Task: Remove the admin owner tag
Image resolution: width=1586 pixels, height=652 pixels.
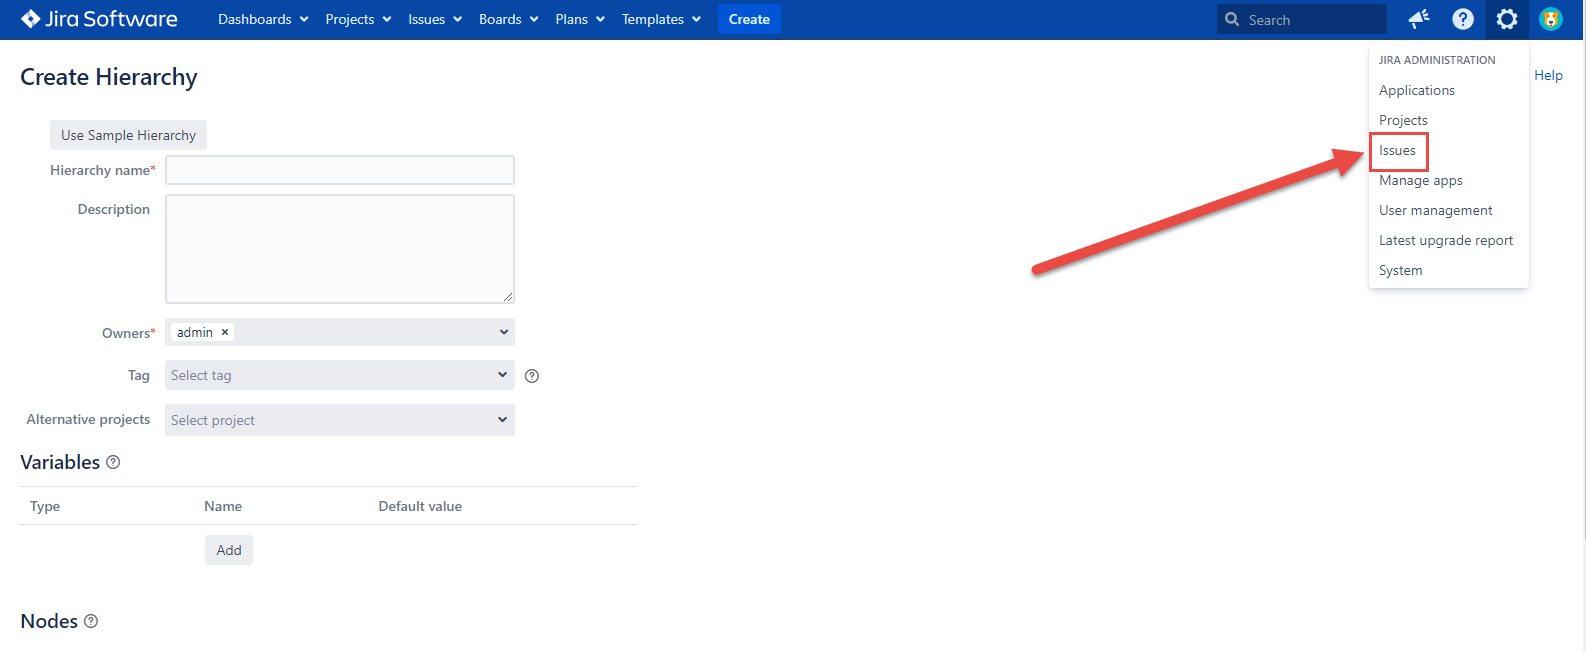Action: click(225, 332)
